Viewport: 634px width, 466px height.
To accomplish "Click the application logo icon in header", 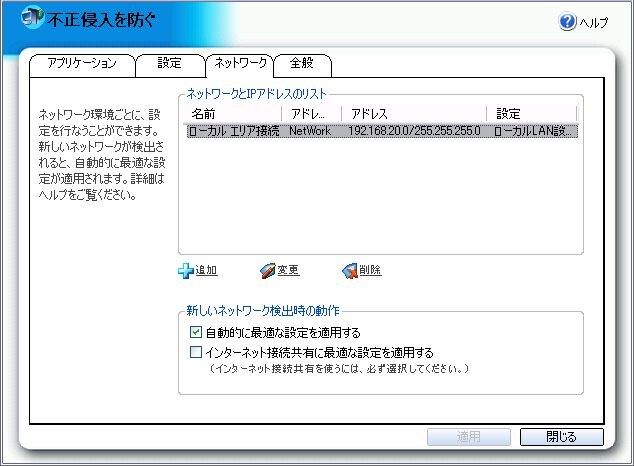I will [32, 17].
